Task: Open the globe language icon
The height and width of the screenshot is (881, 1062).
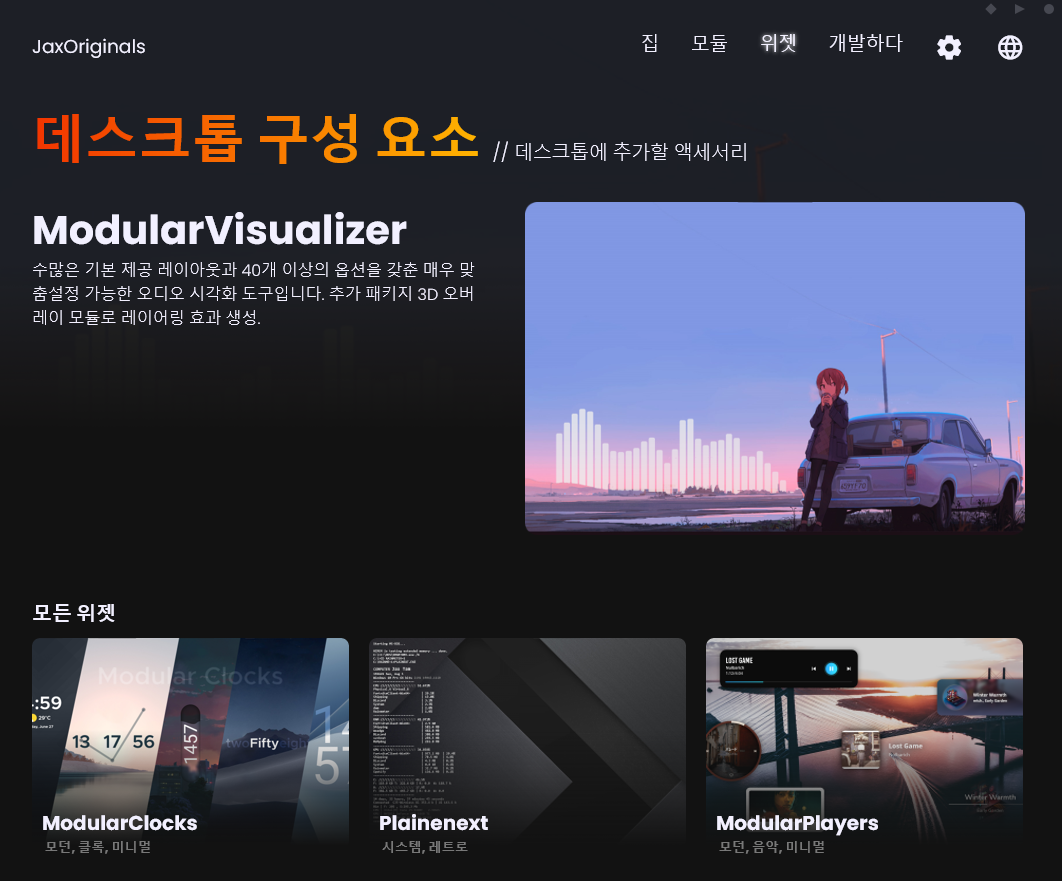Action: pos(1010,47)
